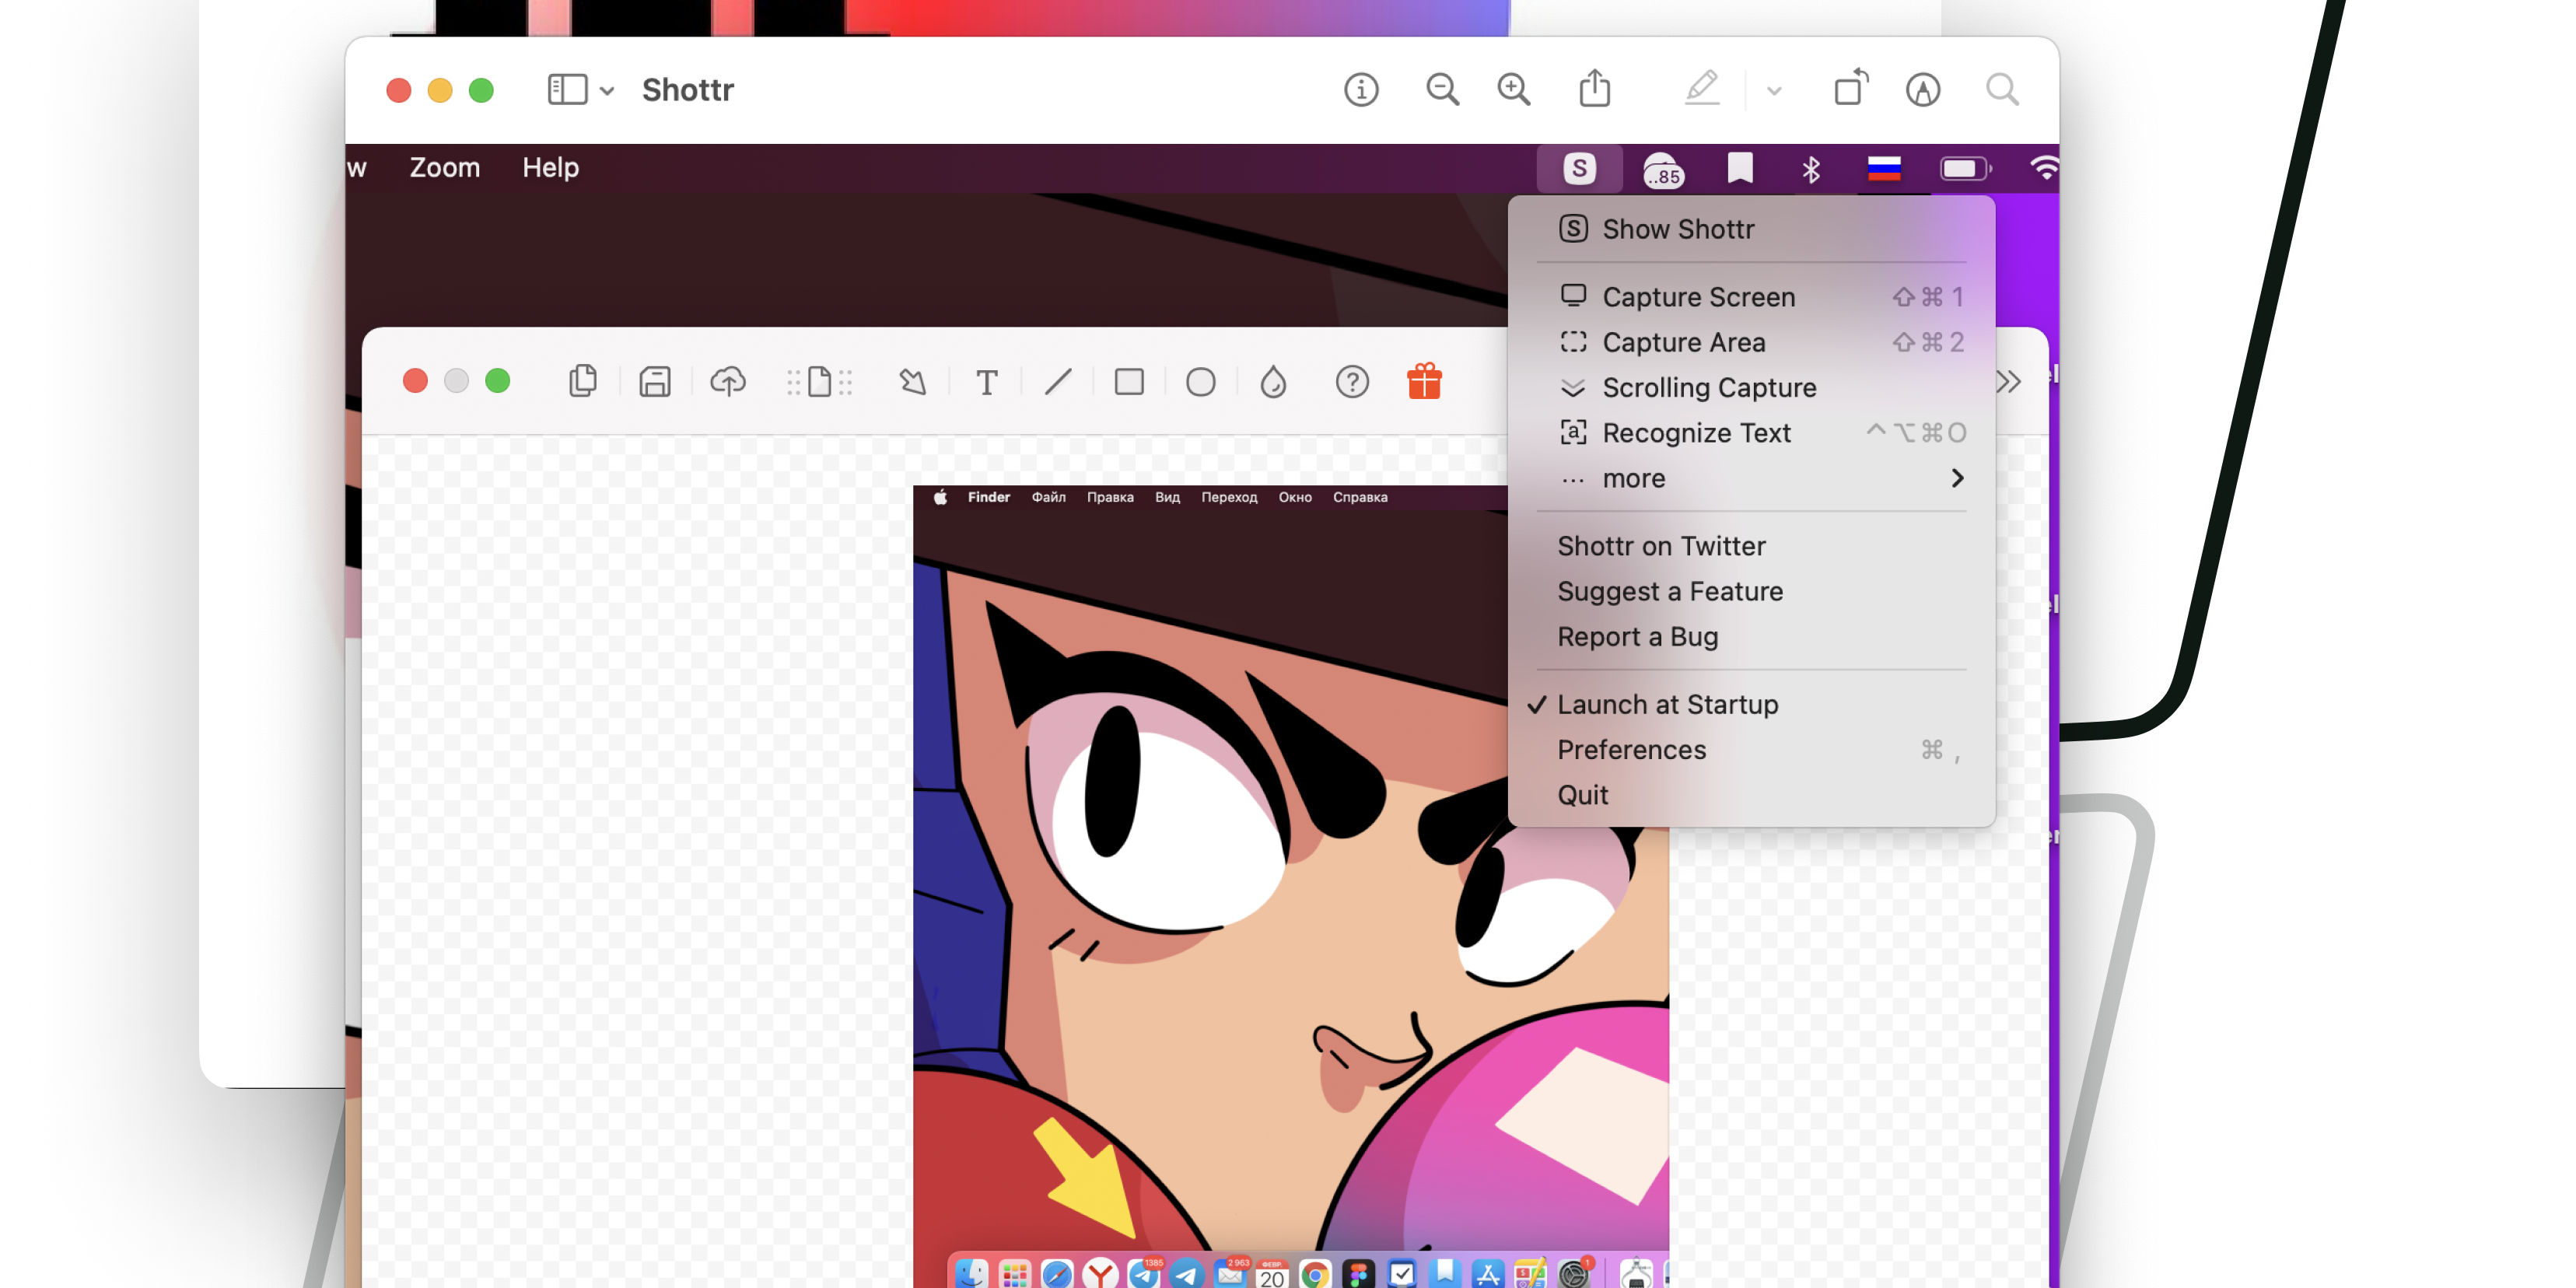
Task: Select the line drawing tool
Action: [x=1058, y=382]
